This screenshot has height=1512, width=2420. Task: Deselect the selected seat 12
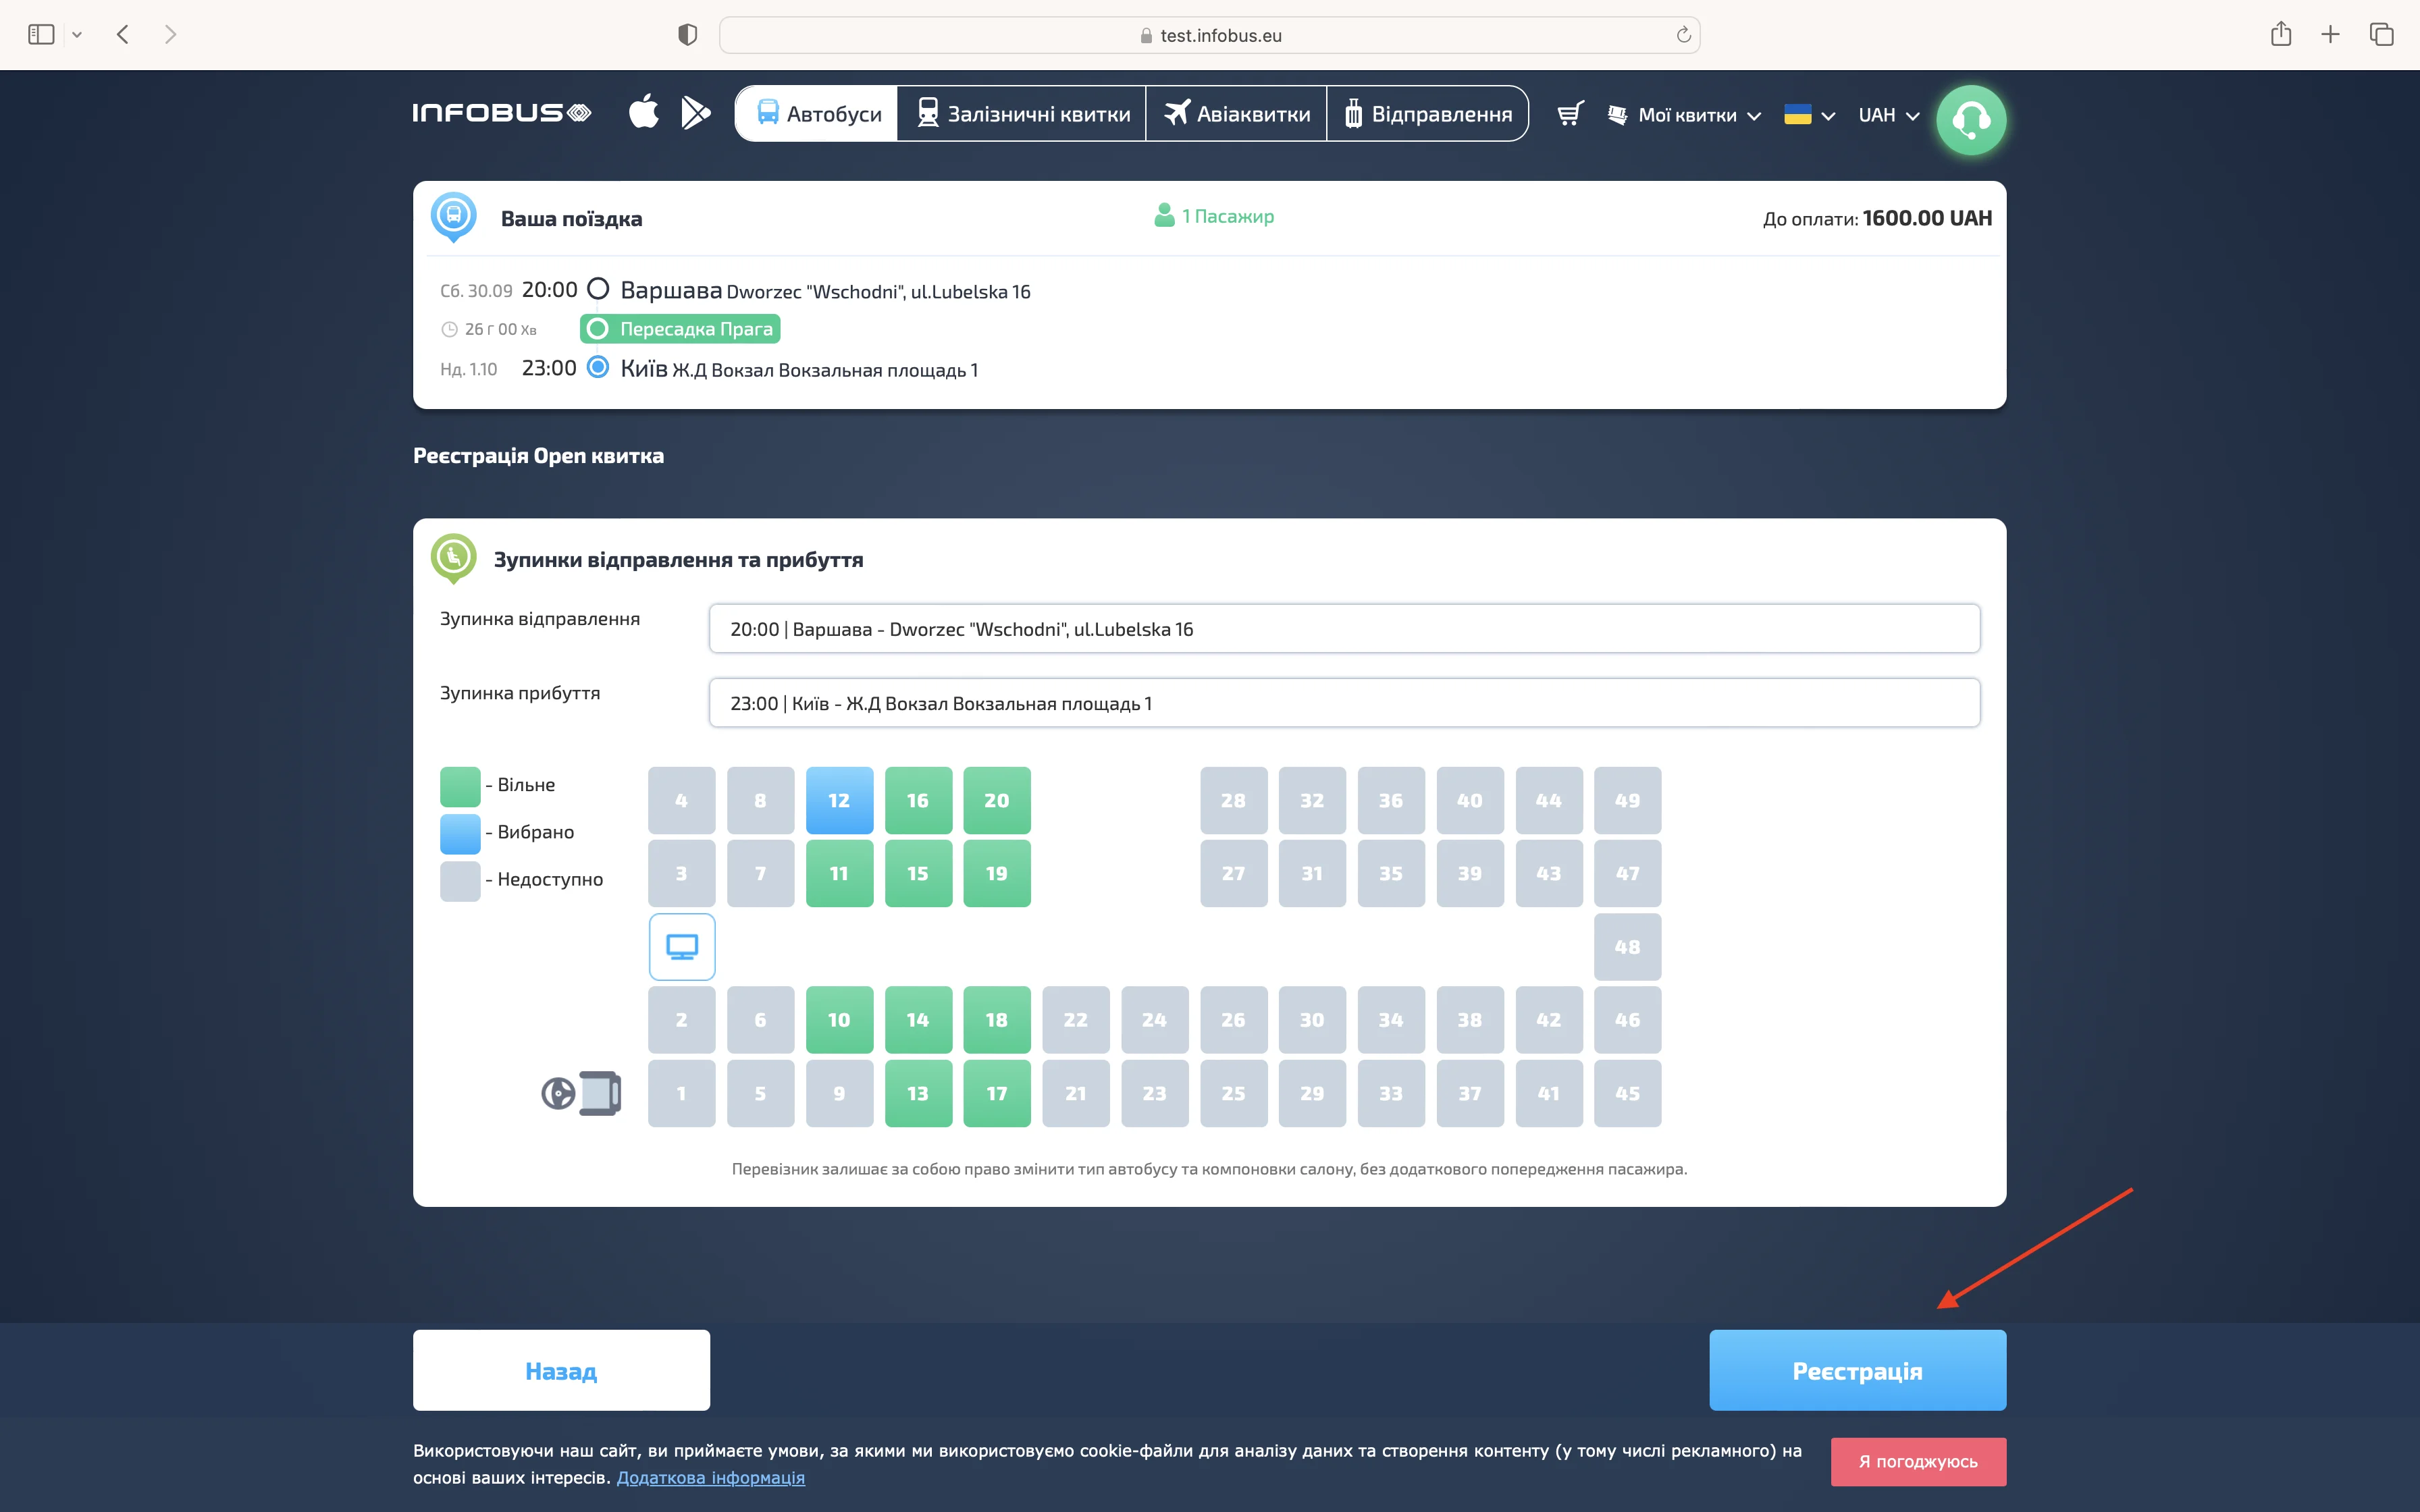click(839, 800)
